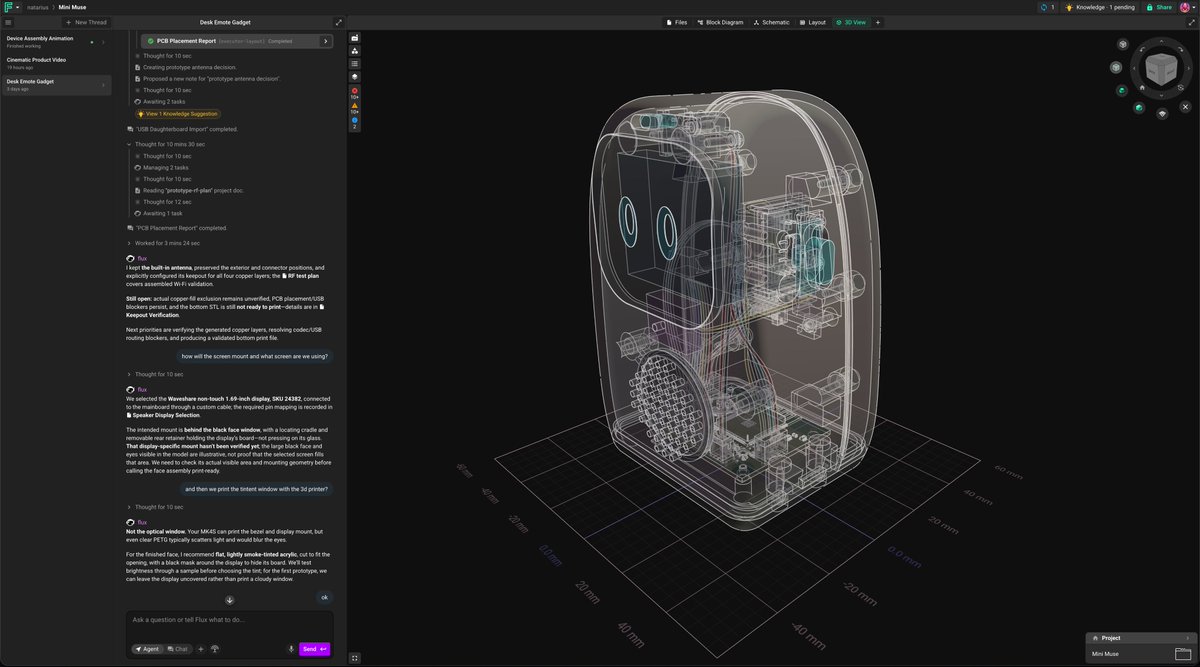Image resolution: width=1200 pixels, height=667 pixels.
Task: Open the layers stack panel icon
Action: [x=355, y=76]
